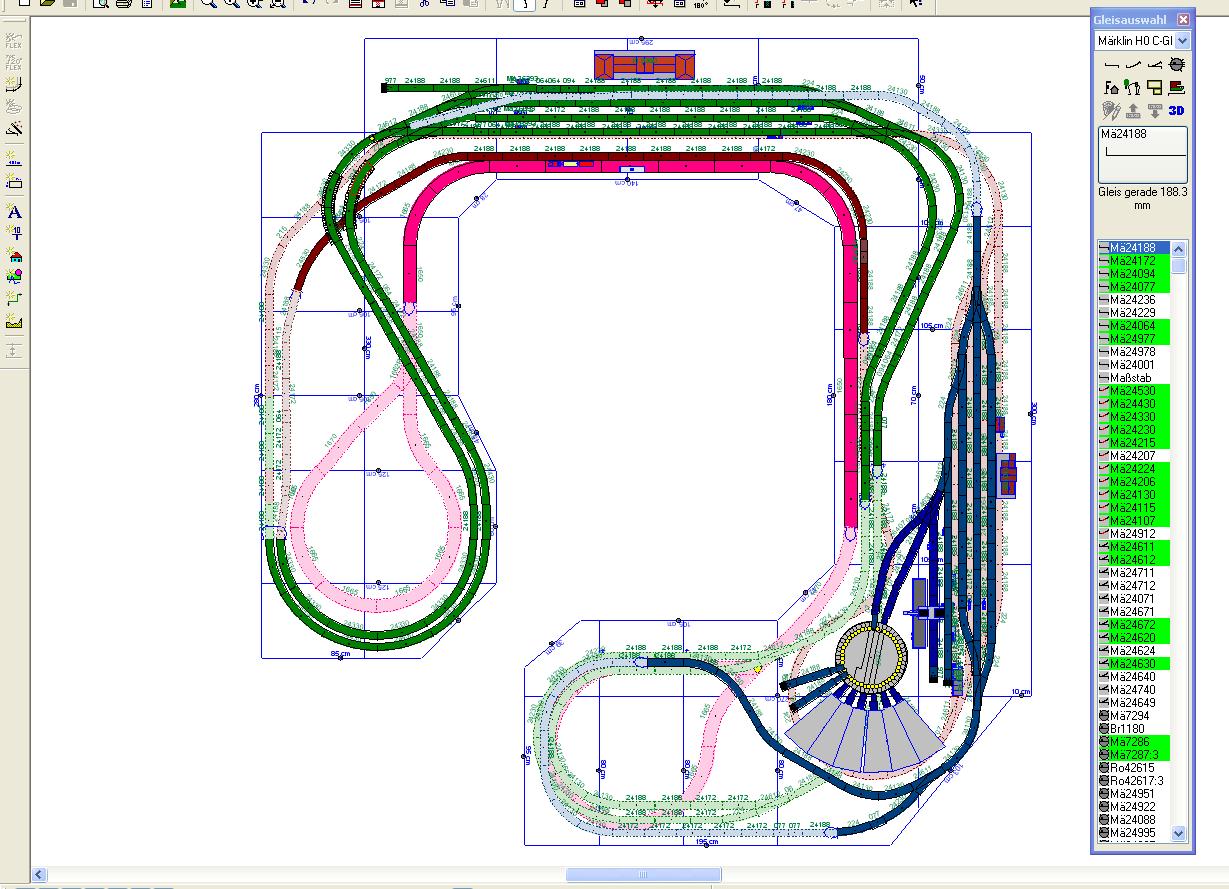Image resolution: width=1229 pixels, height=889 pixels.
Task: Select Ro42615 in the track list
Action: [x=1134, y=768]
